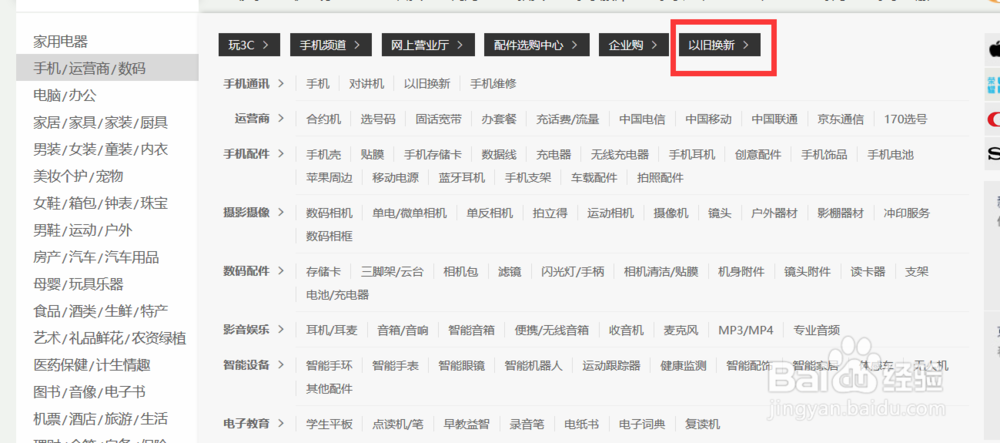1000x443 pixels.
Task: Select 男装/女装/童装/内衣 category
Action: coord(101,149)
